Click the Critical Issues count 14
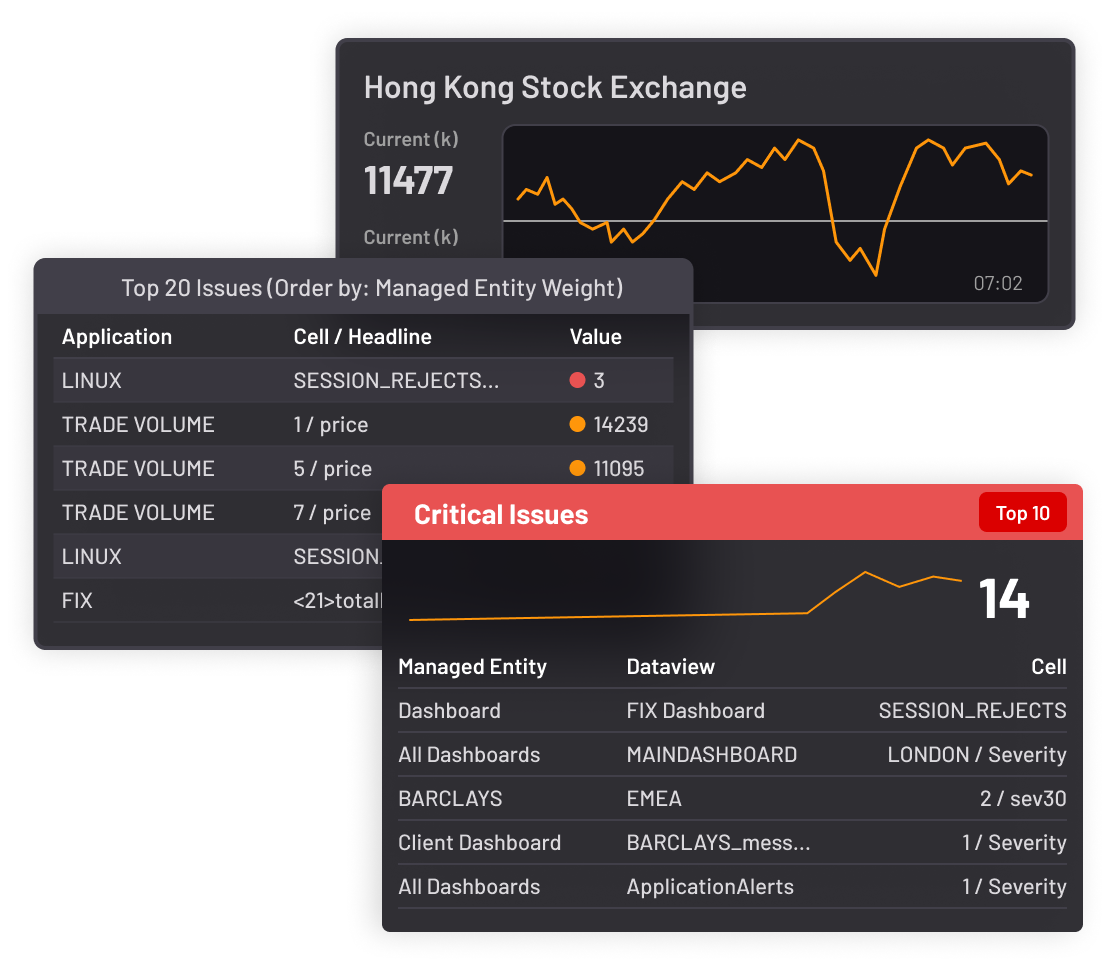 click(x=1003, y=598)
